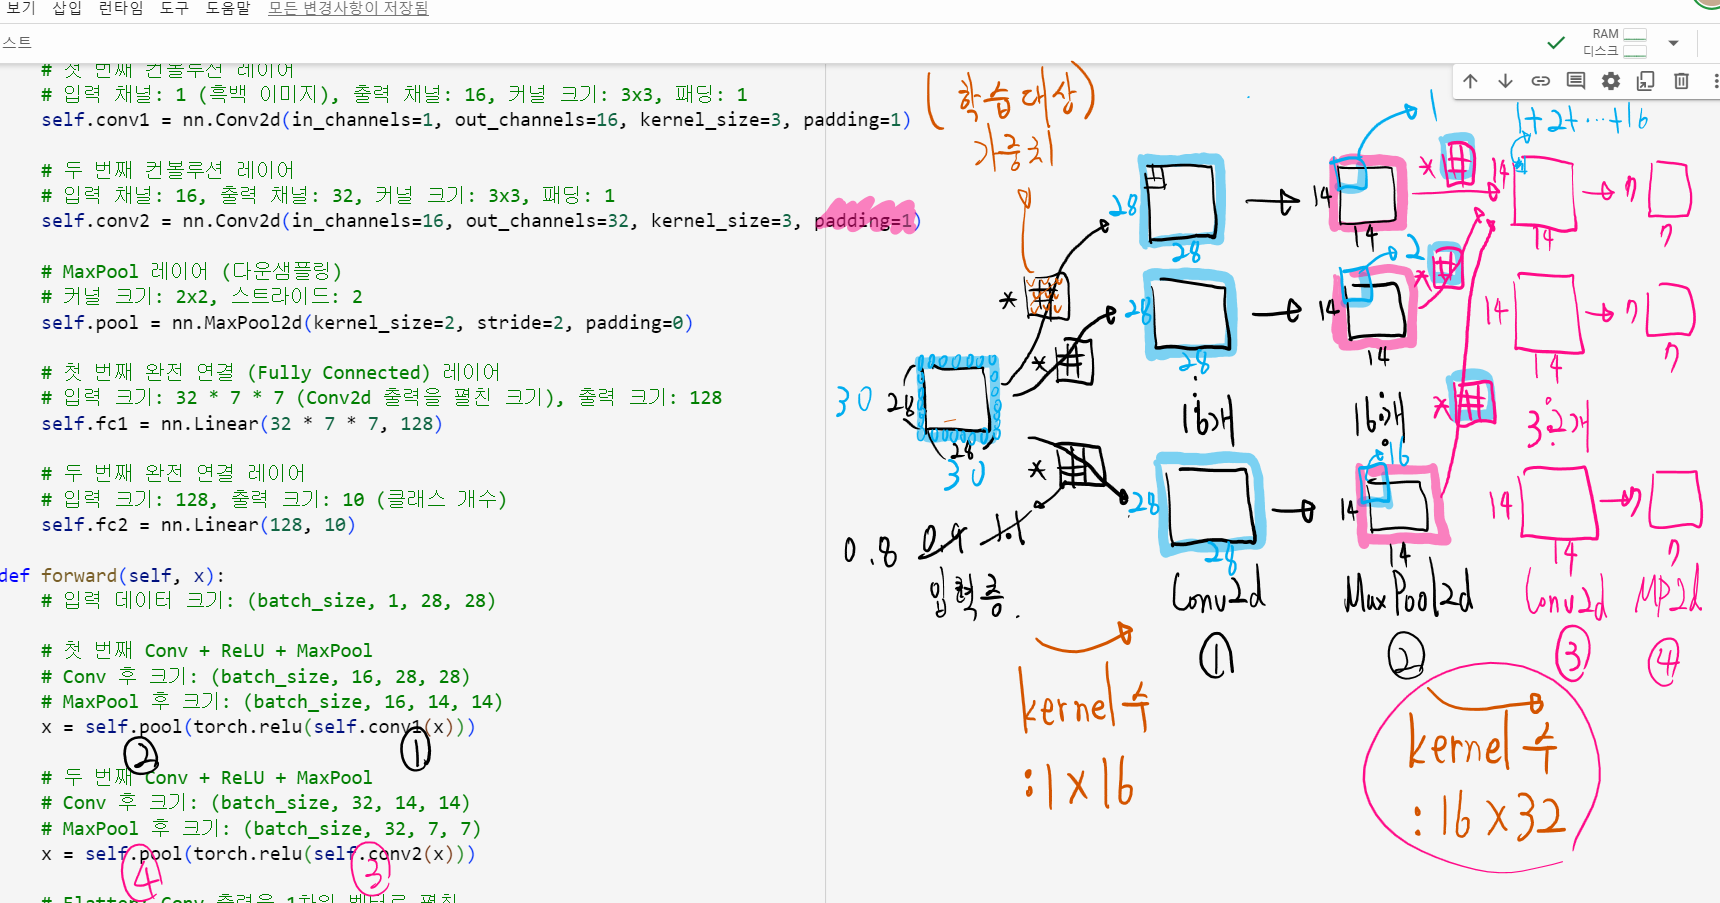This screenshot has width=1720, height=903.
Task: Copy link to cell using chain icon
Action: [x=1540, y=81]
